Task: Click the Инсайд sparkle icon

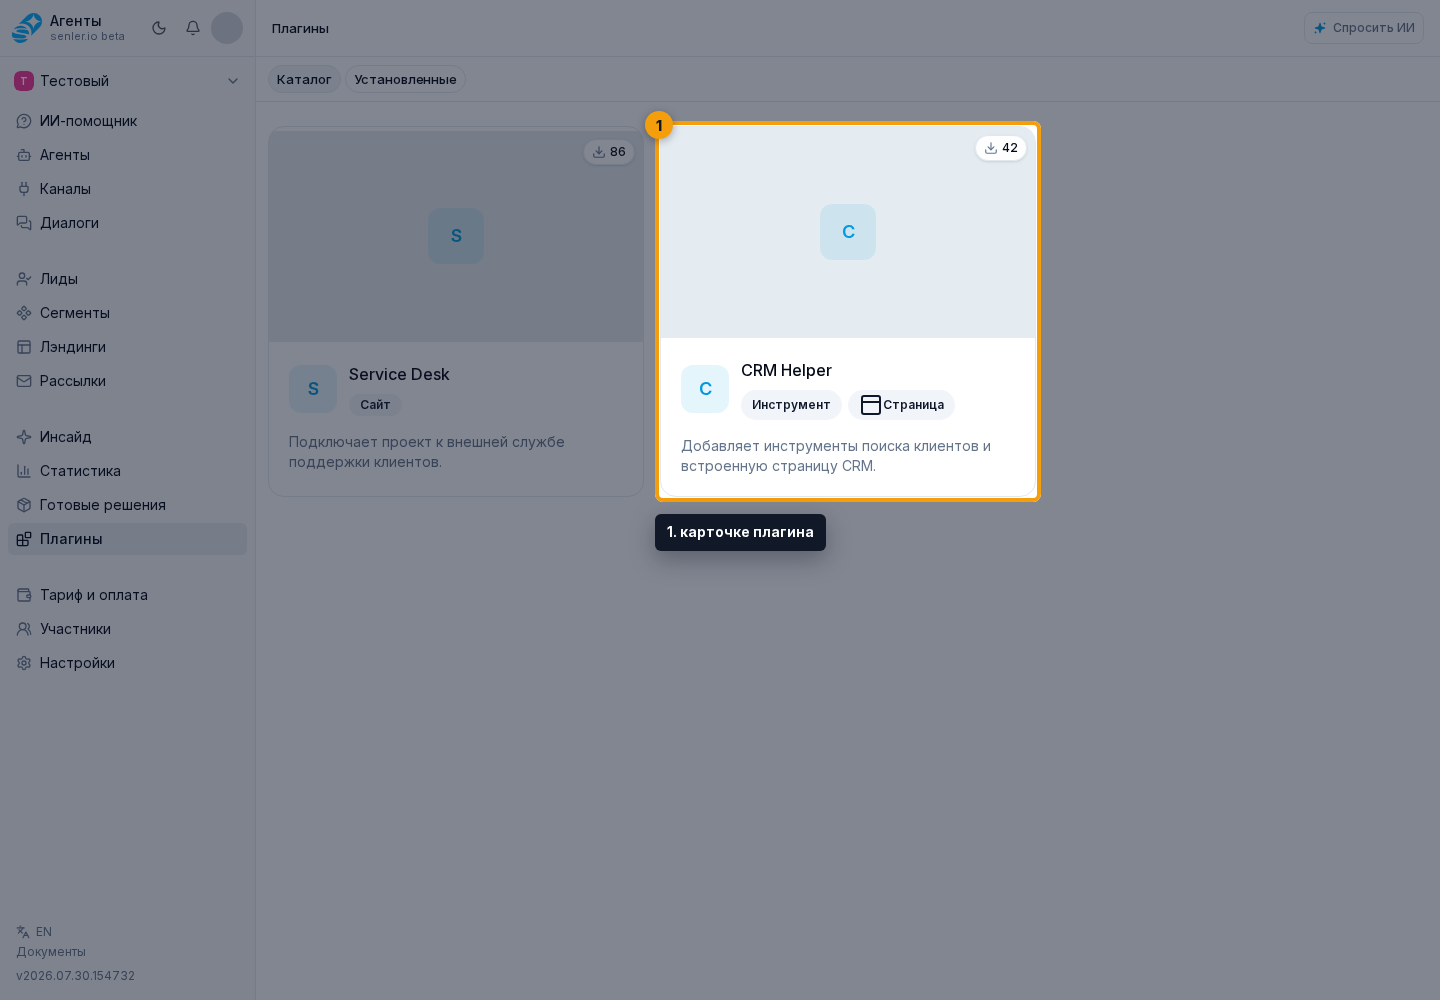Action: coord(24,437)
